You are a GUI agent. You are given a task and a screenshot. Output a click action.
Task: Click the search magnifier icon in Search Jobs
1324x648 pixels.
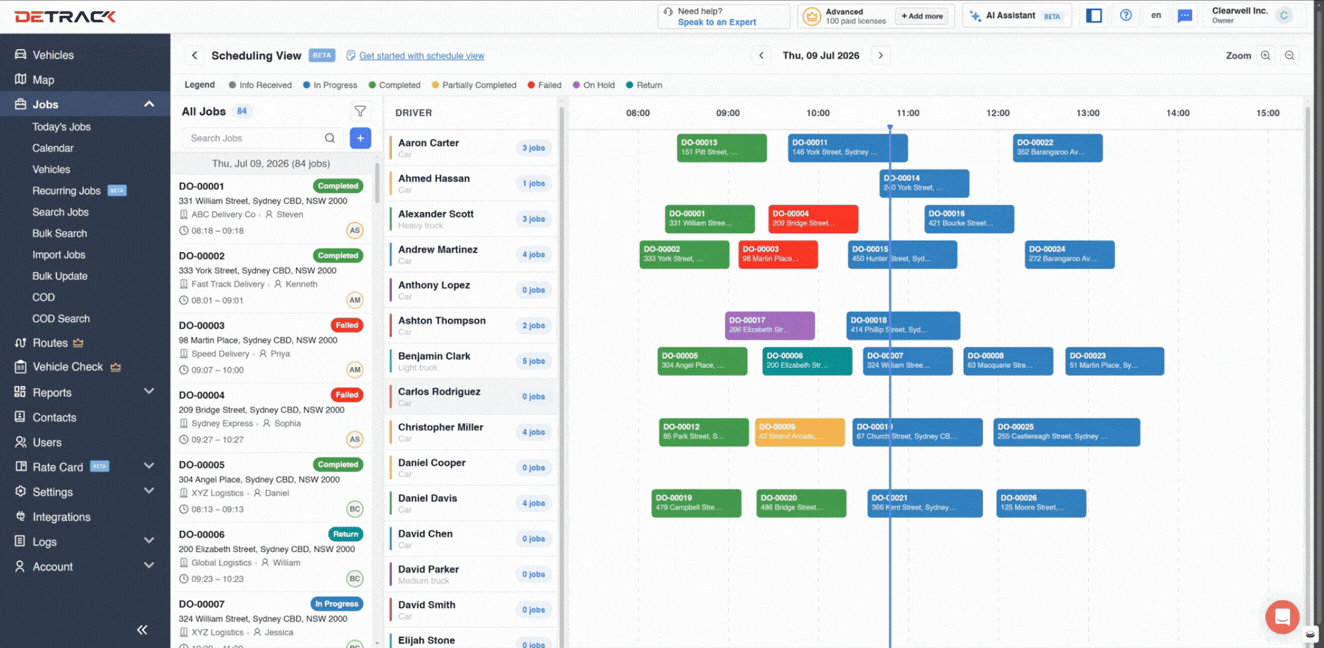(330, 138)
